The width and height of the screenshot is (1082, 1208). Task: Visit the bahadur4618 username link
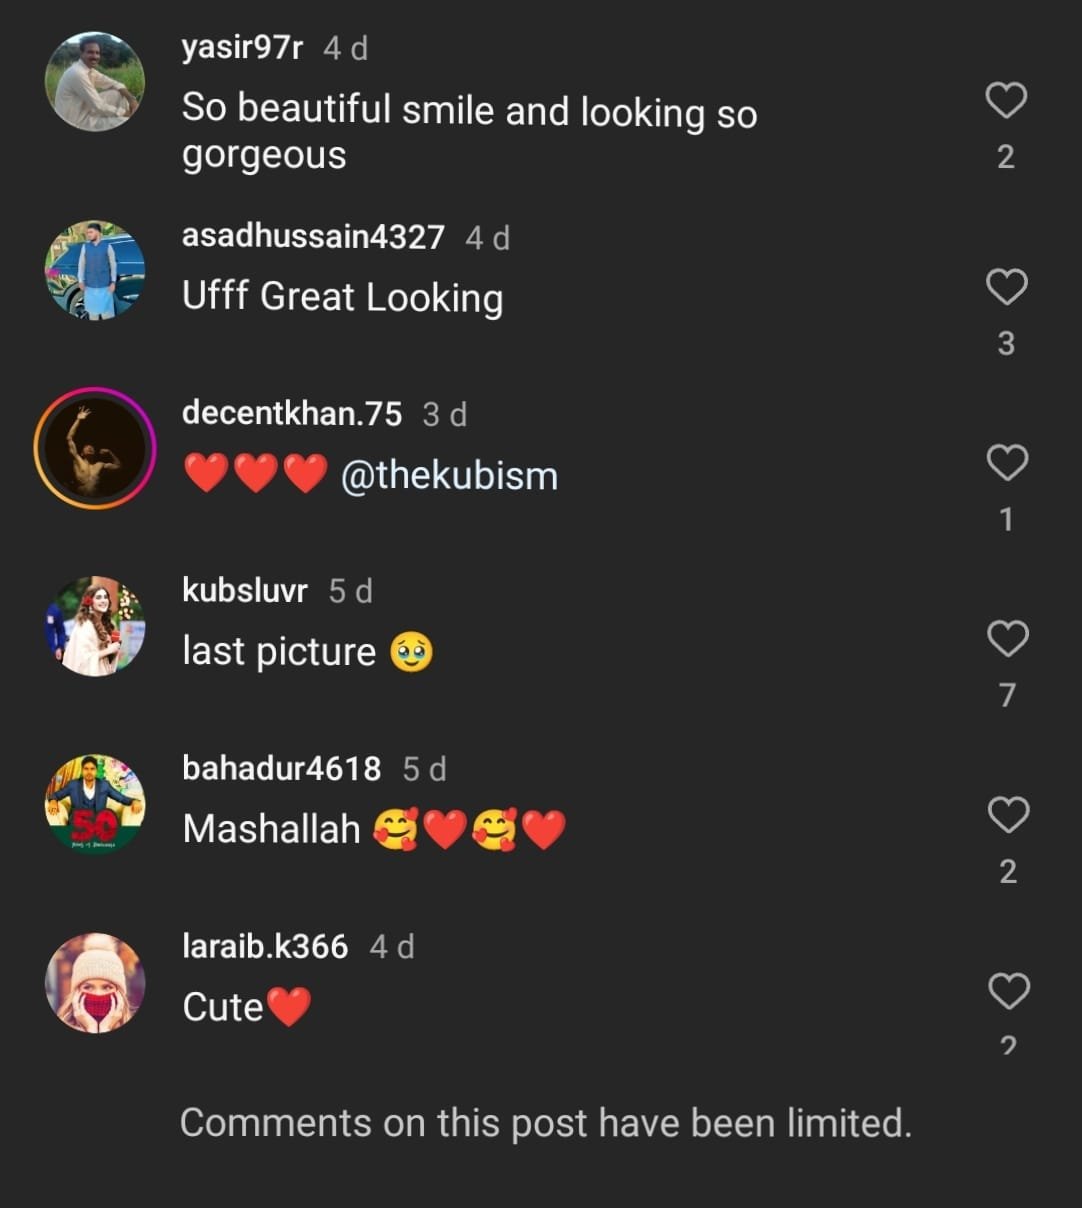coord(282,768)
